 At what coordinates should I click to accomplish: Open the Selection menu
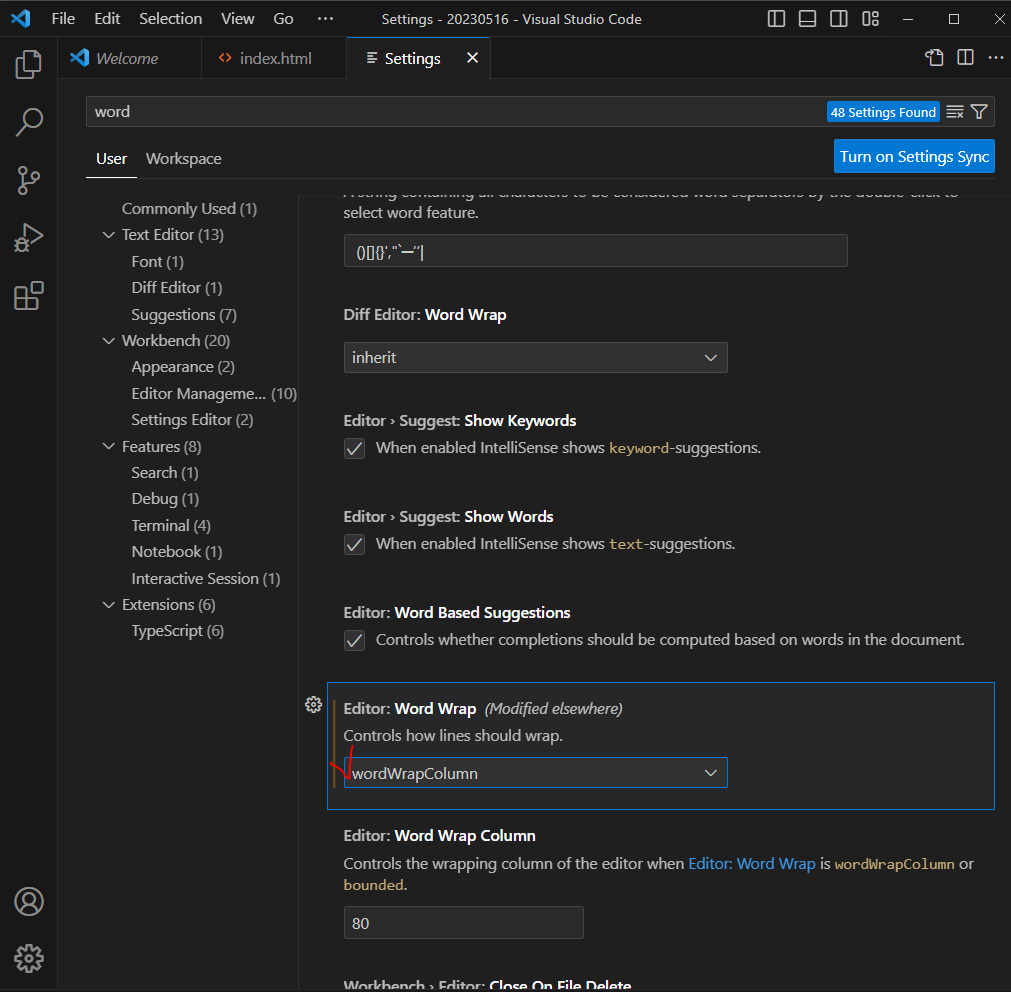(x=171, y=19)
